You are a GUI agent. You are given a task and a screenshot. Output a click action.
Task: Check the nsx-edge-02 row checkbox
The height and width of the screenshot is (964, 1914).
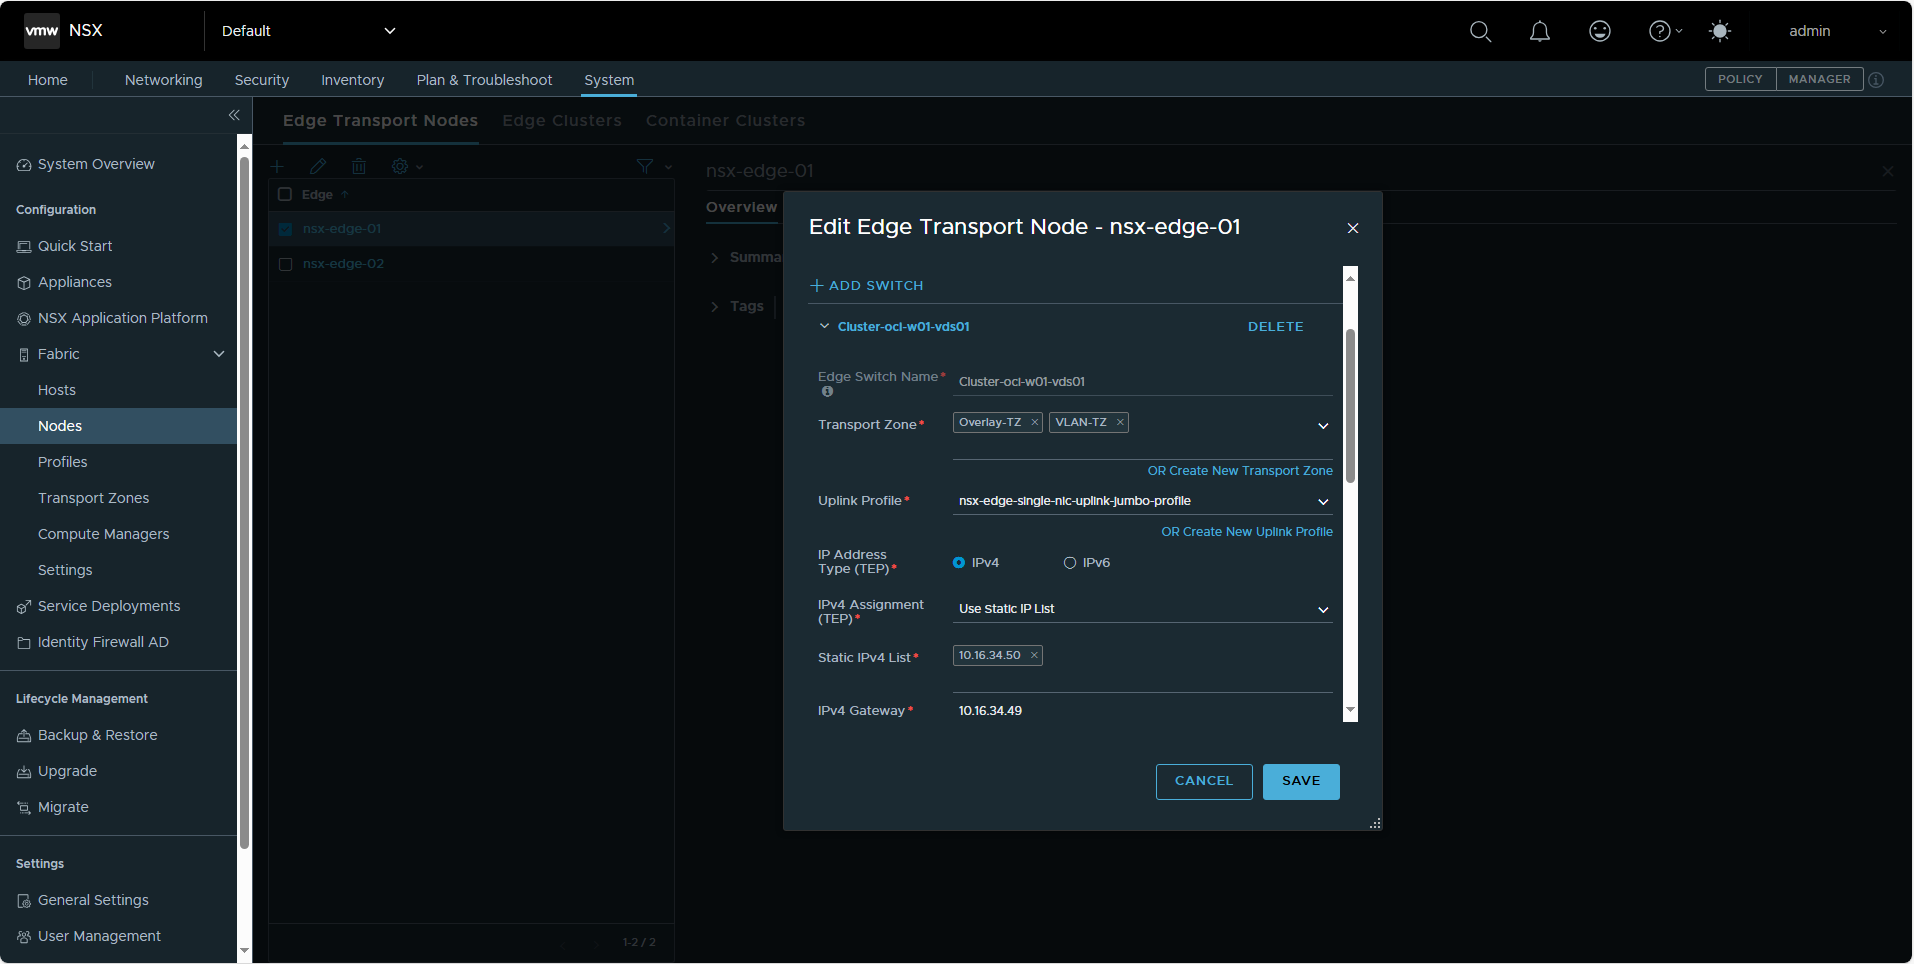(285, 264)
